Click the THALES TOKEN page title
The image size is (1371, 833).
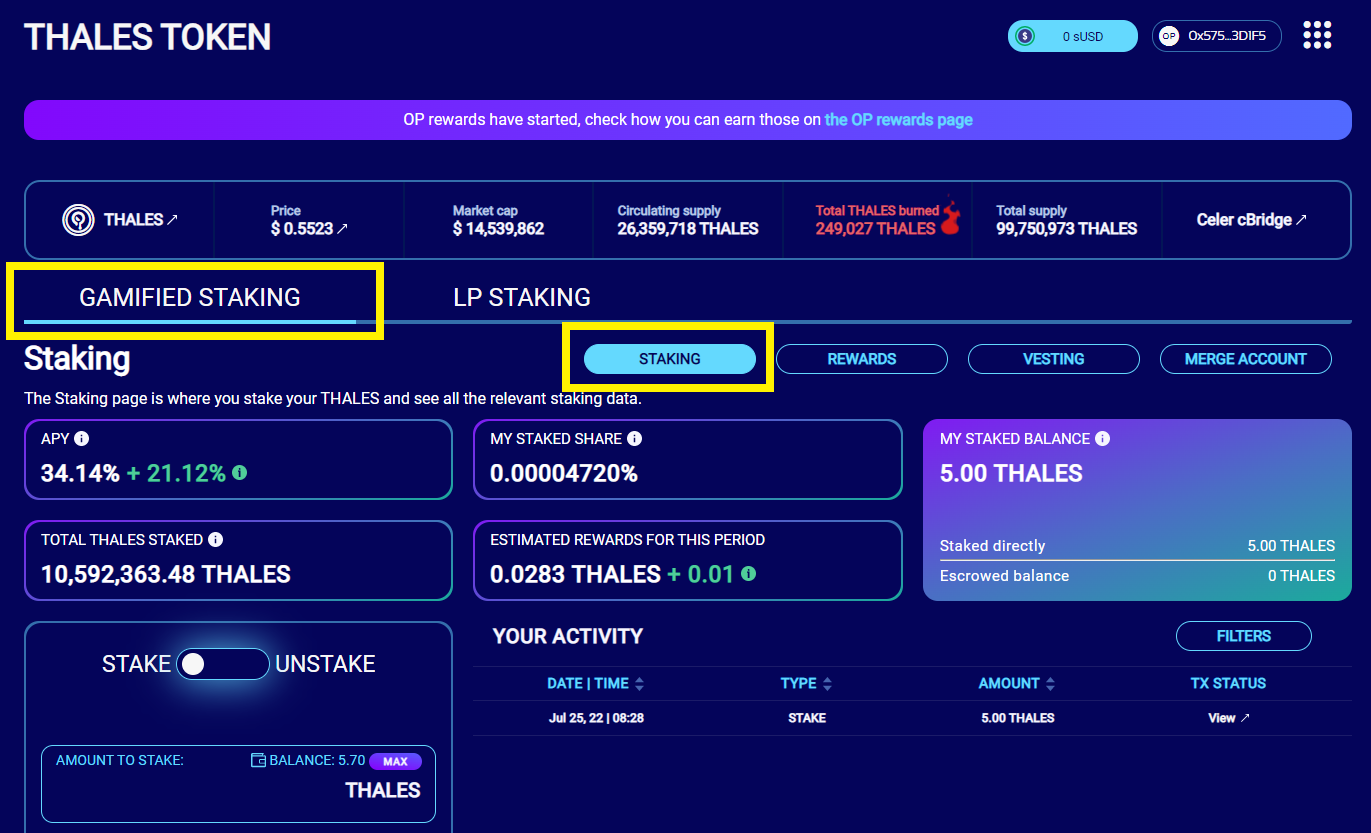point(147,37)
